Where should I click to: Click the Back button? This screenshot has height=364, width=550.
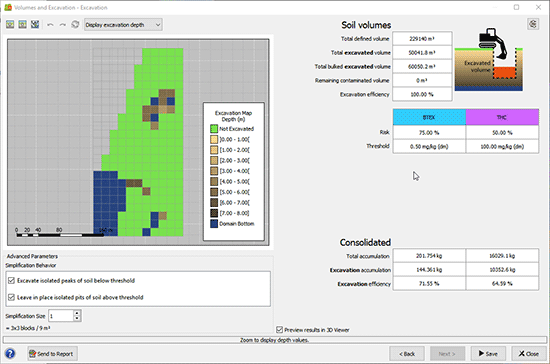[407, 354]
